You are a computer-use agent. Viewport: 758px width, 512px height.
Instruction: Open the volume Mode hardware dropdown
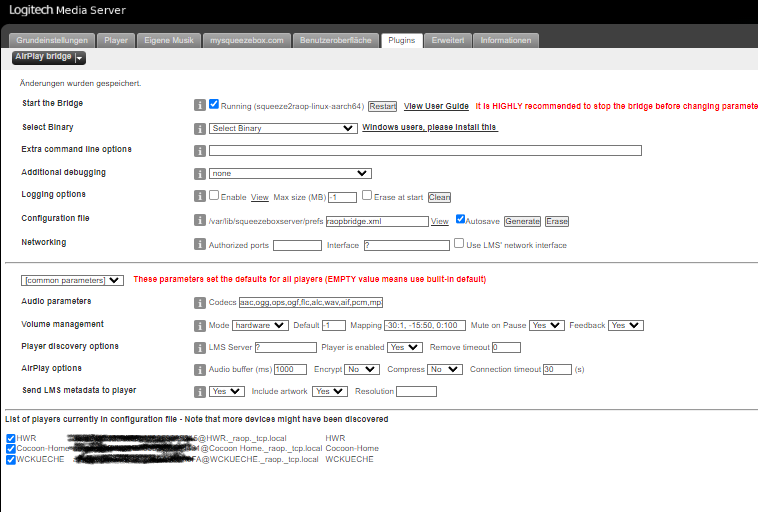pos(261,325)
